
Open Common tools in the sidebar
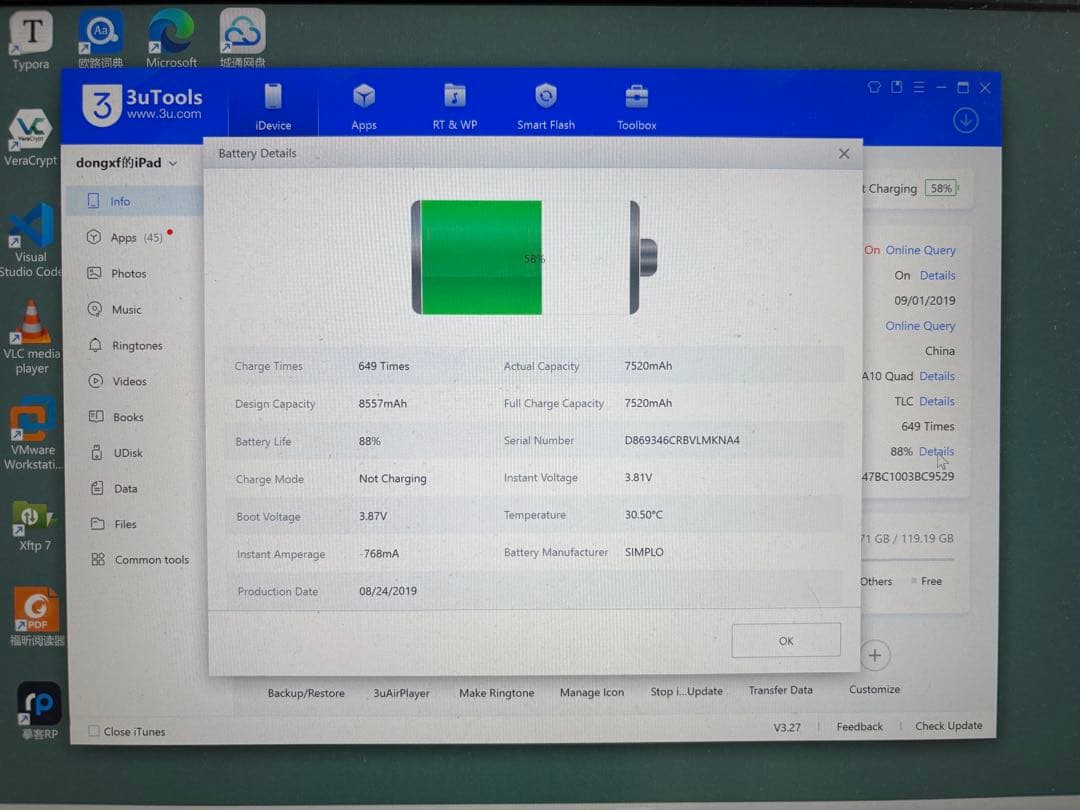[x=151, y=560]
